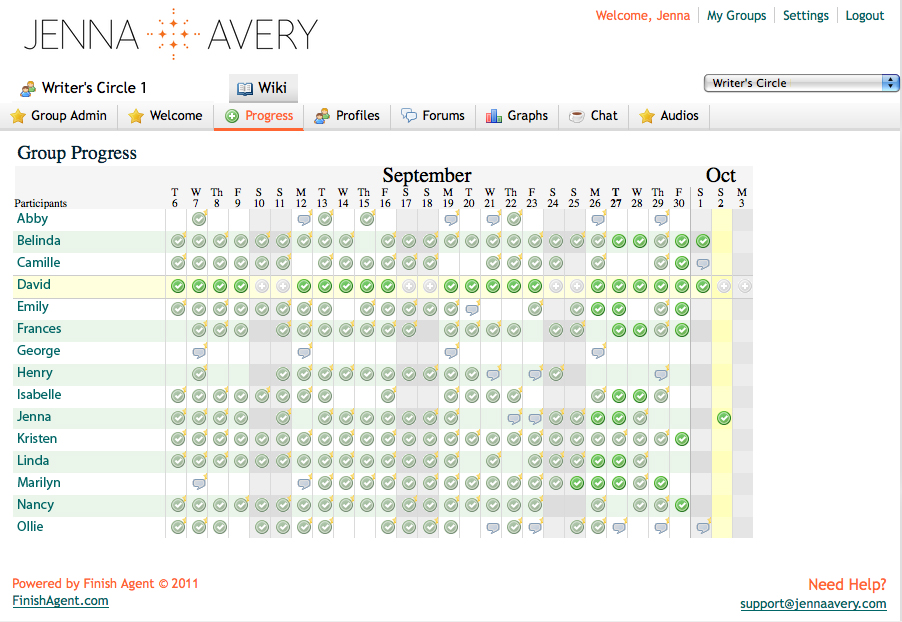Click participant Nancy

click(35, 505)
